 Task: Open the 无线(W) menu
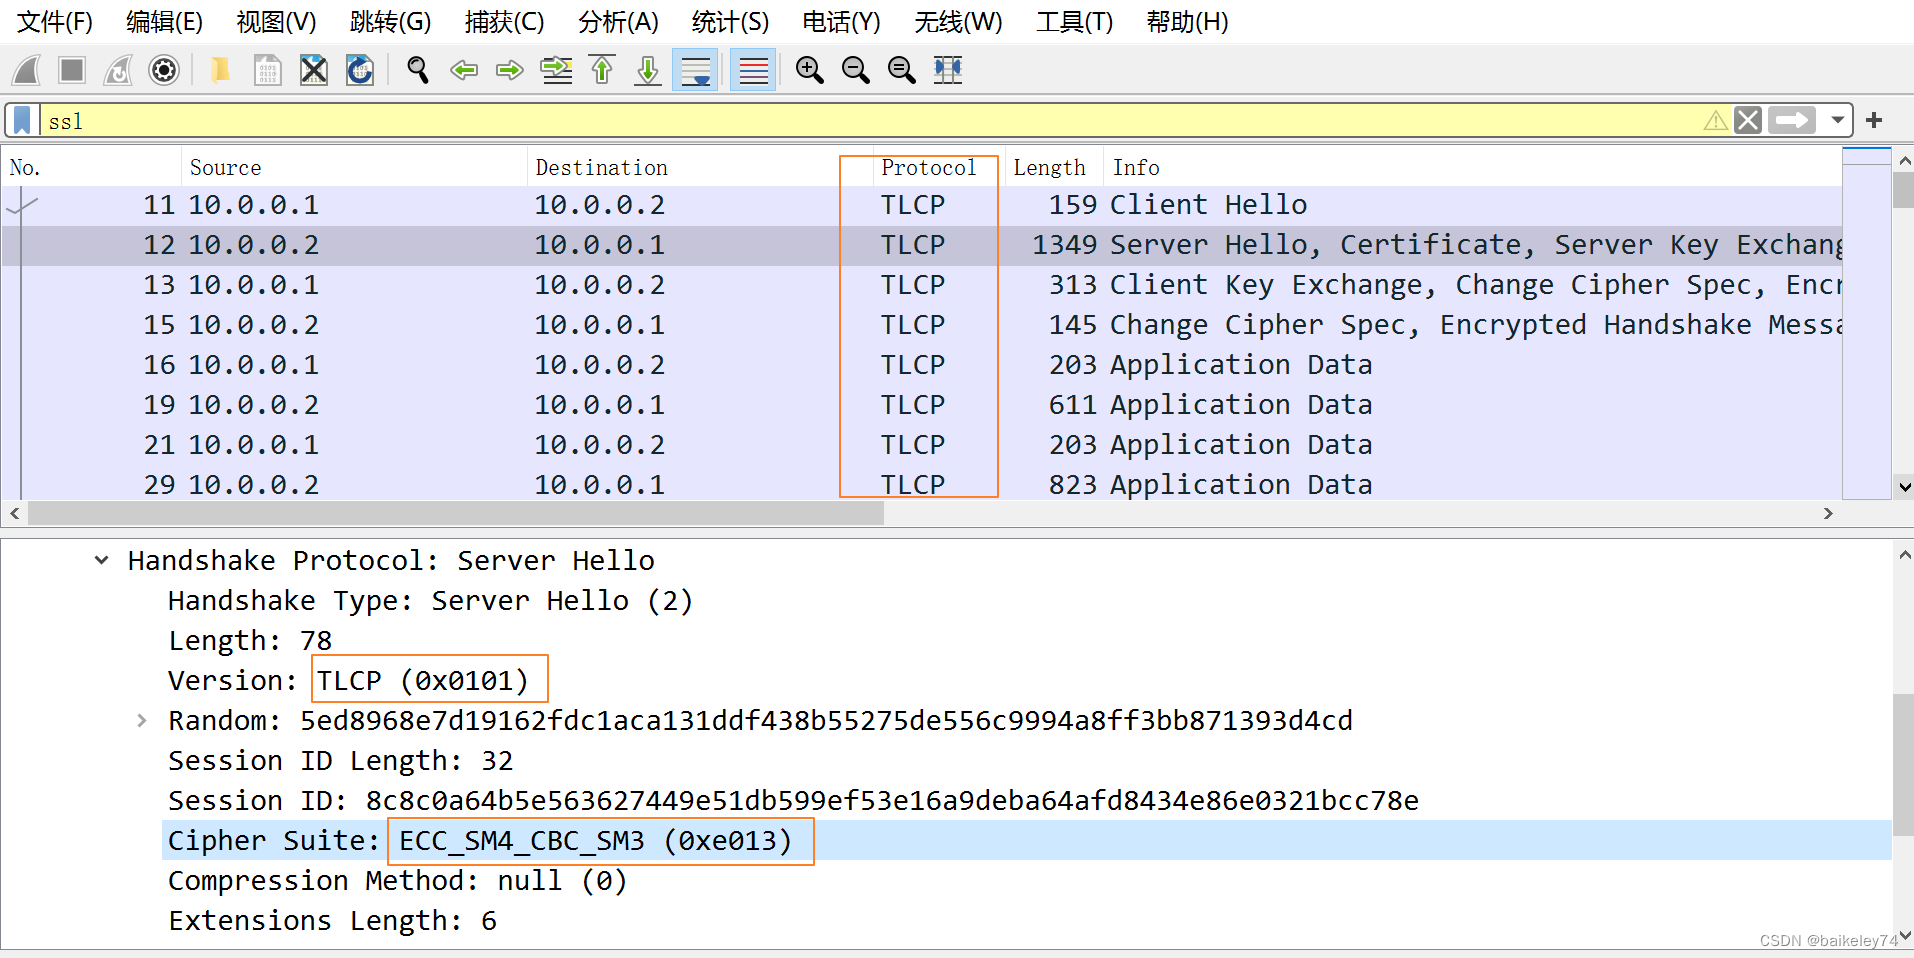point(958,22)
